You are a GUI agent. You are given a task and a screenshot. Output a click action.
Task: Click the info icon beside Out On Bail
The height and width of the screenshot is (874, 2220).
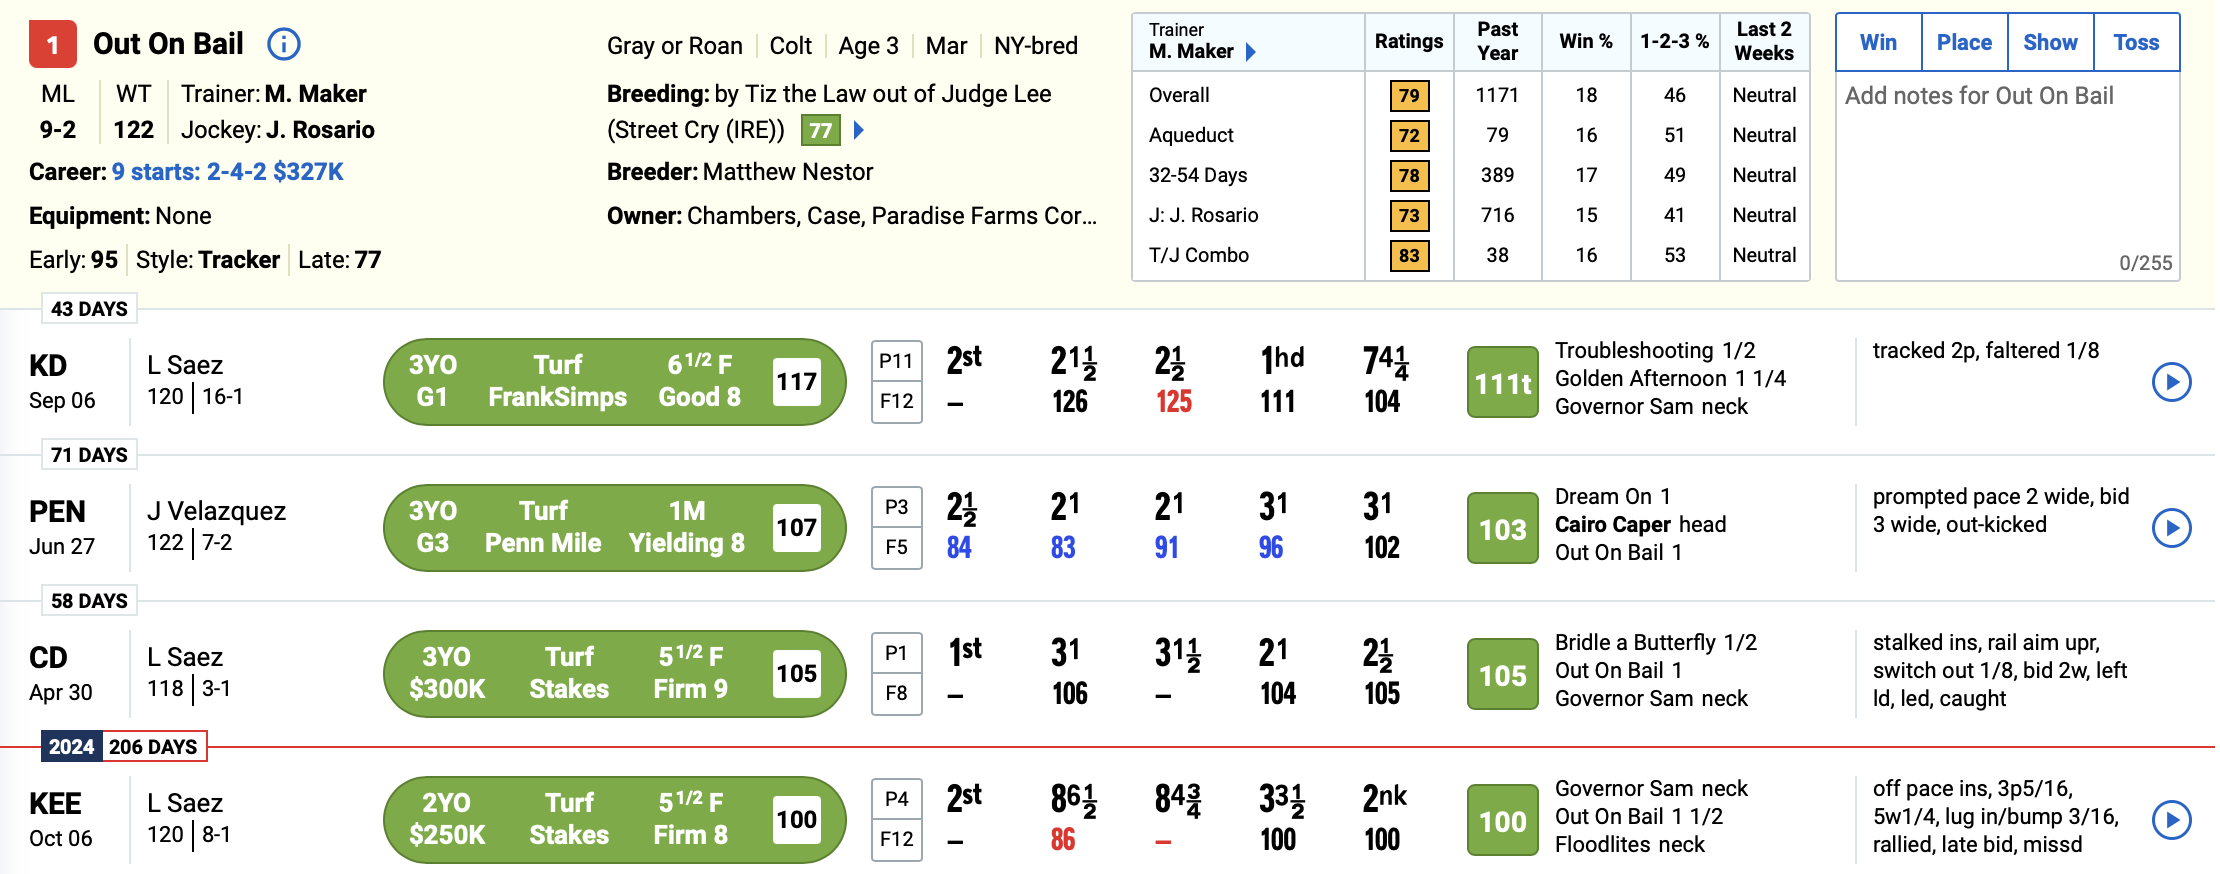tap(284, 44)
